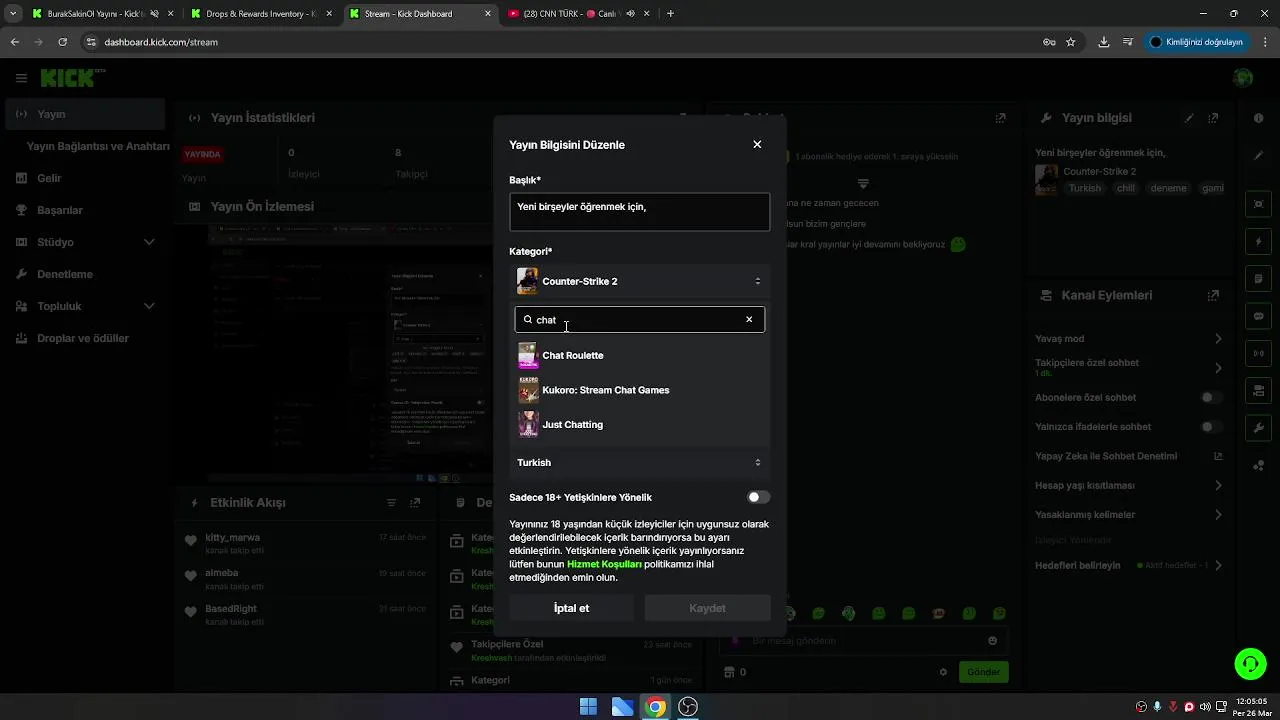Open chat settings gear icon

(x=943, y=672)
